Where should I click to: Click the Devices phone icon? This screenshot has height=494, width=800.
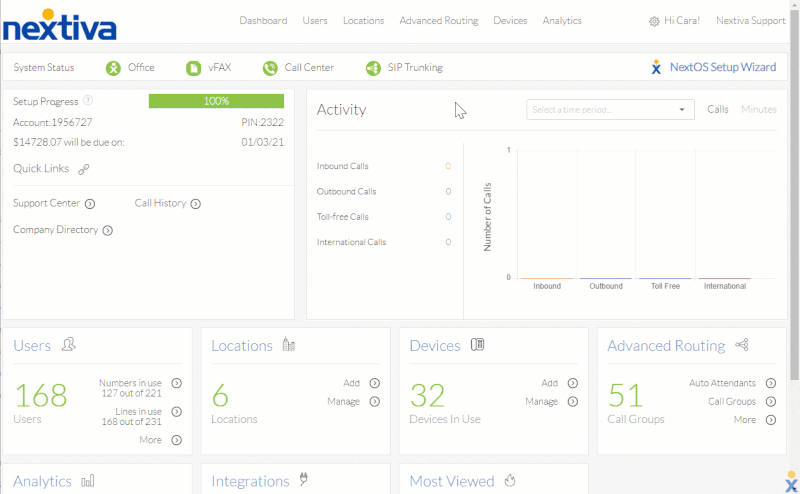pyautogui.click(x=477, y=344)
